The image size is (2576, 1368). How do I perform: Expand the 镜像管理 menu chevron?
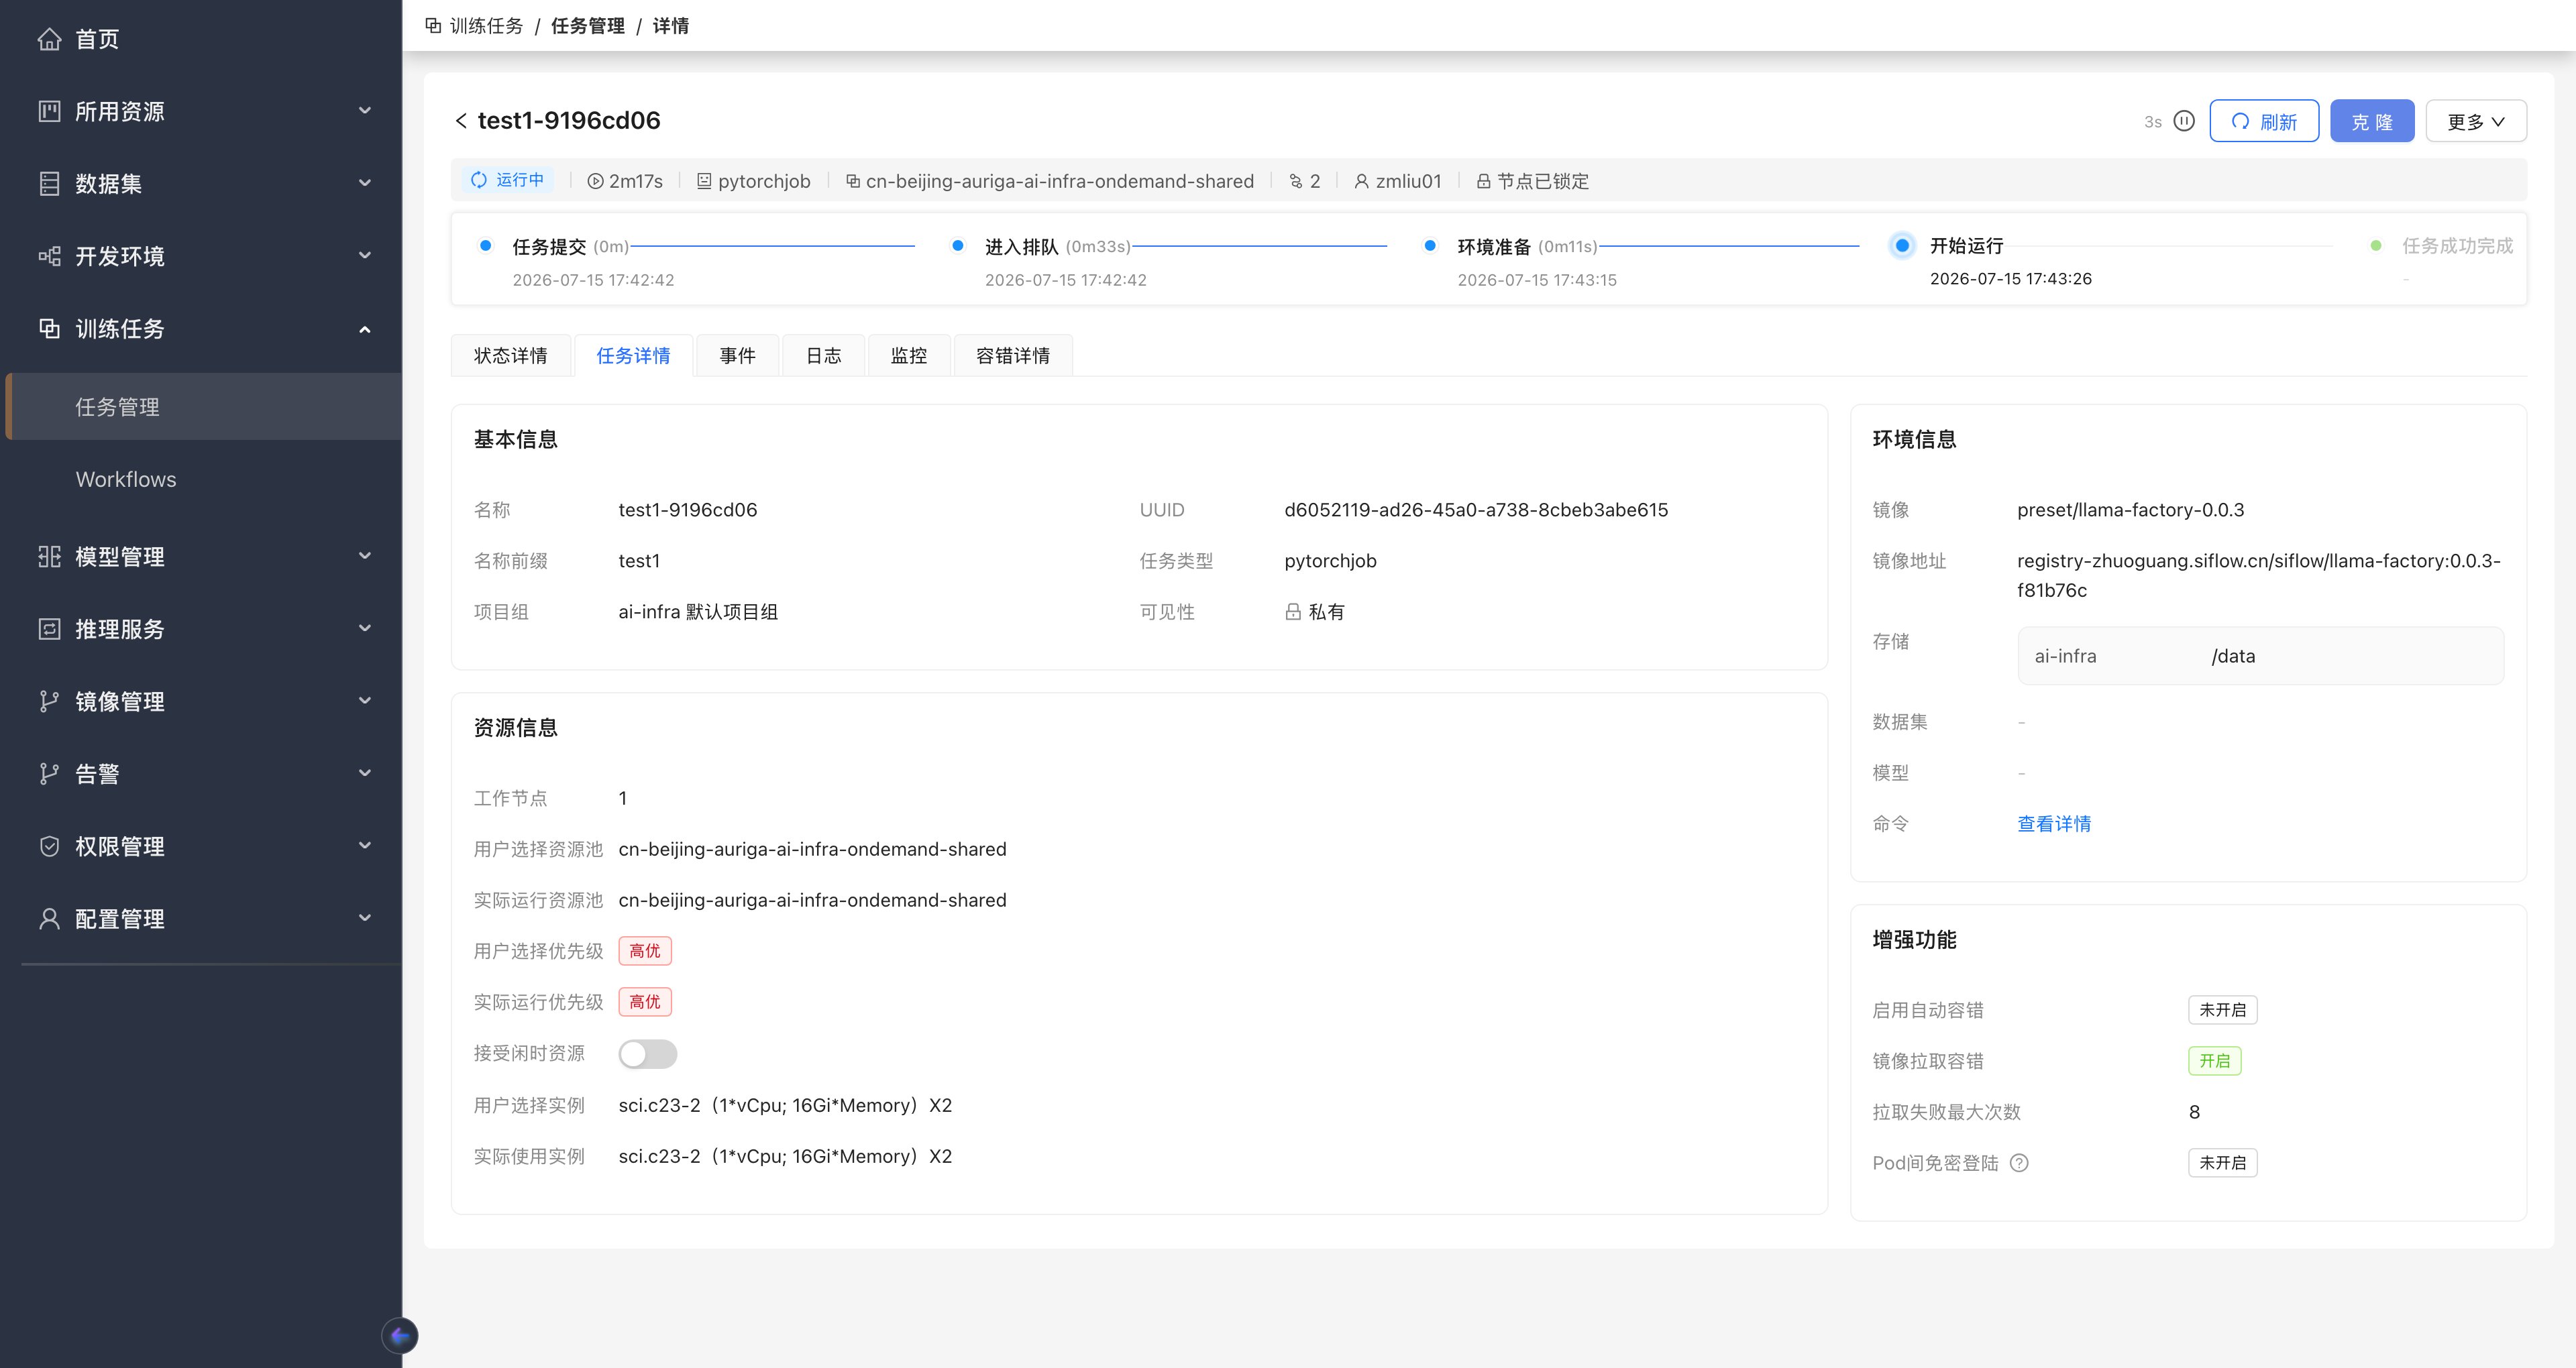point(365,701)
